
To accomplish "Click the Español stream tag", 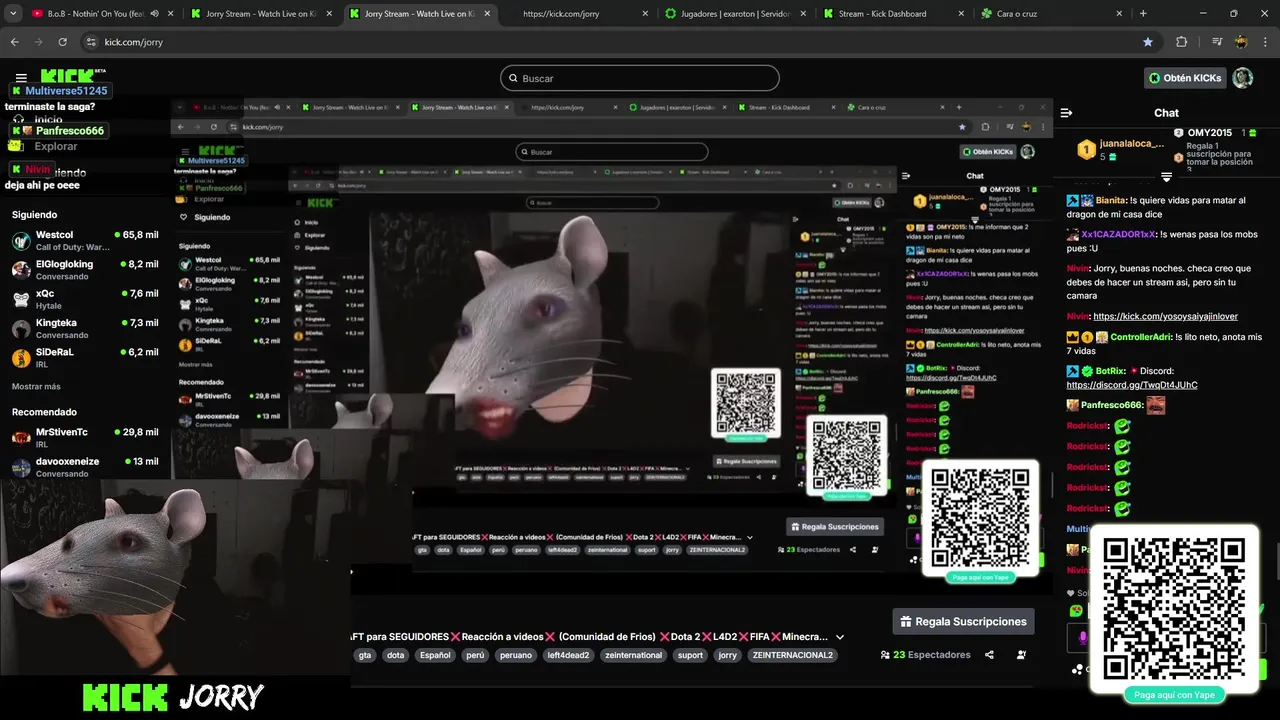I will point(435,655).
